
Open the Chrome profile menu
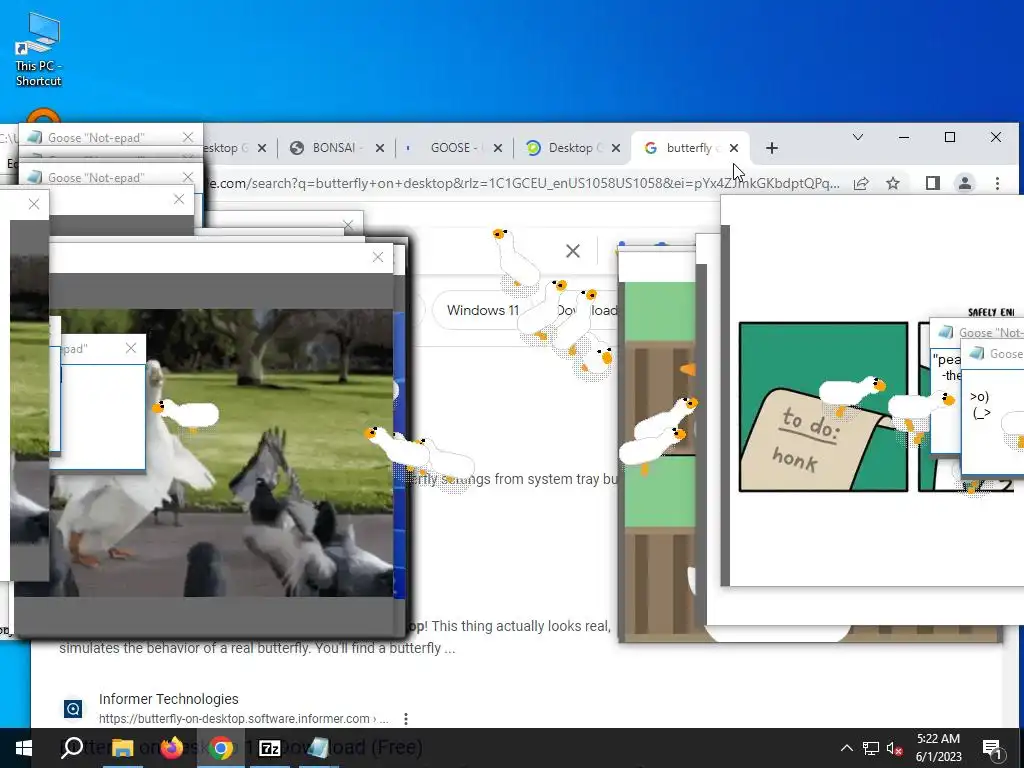point(965,184)
